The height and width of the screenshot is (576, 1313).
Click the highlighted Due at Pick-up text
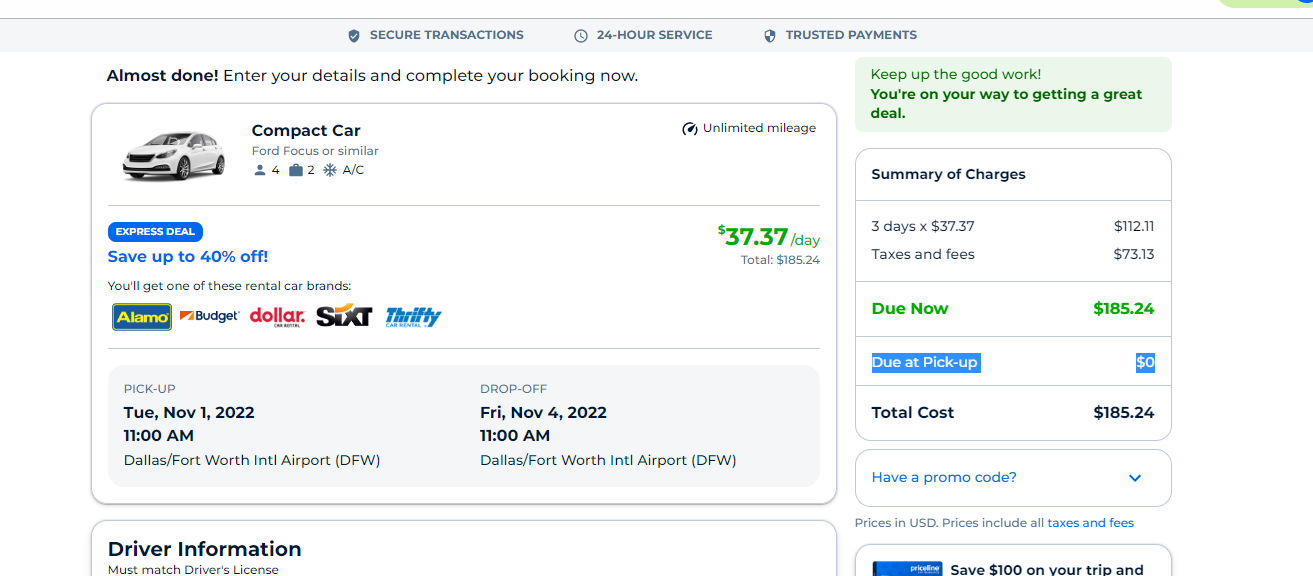coord(925,363)
